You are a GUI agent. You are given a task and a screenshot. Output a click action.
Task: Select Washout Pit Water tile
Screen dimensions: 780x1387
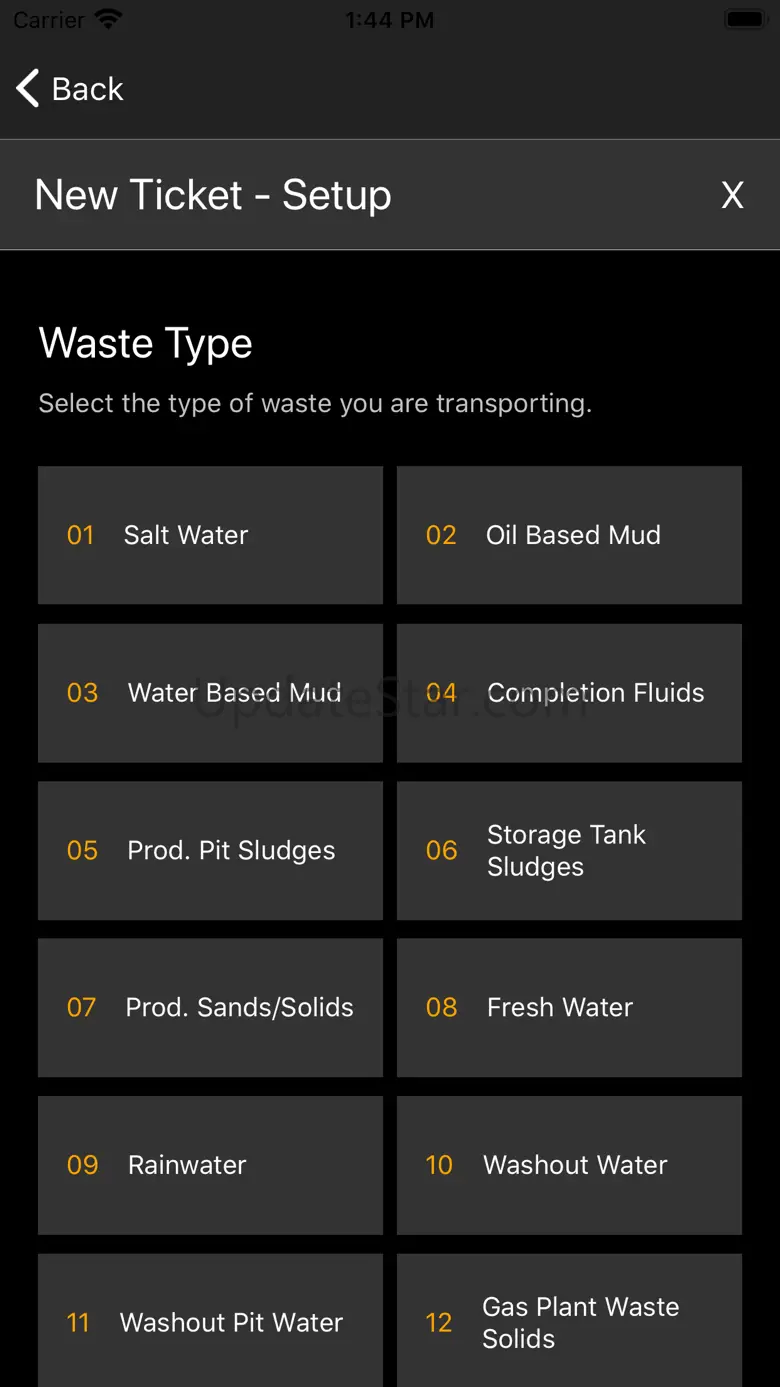[210, 1321]
